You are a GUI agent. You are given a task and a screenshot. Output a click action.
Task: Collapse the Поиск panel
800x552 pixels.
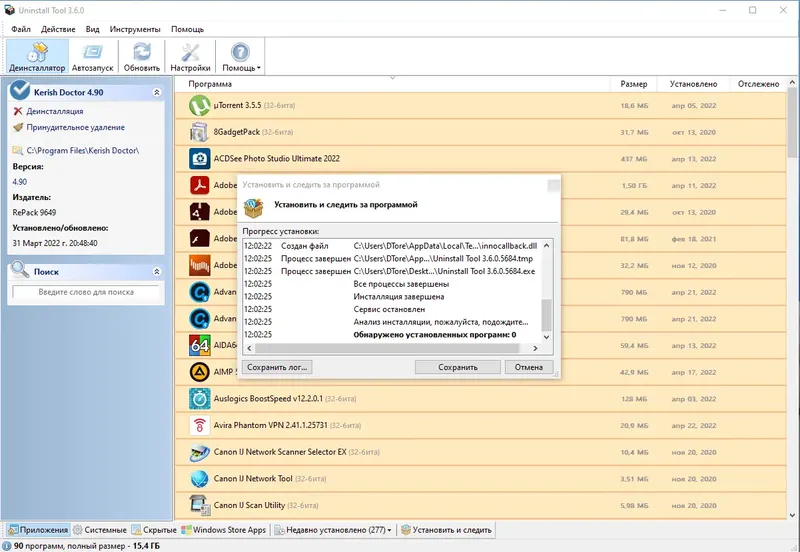point(157,272)
